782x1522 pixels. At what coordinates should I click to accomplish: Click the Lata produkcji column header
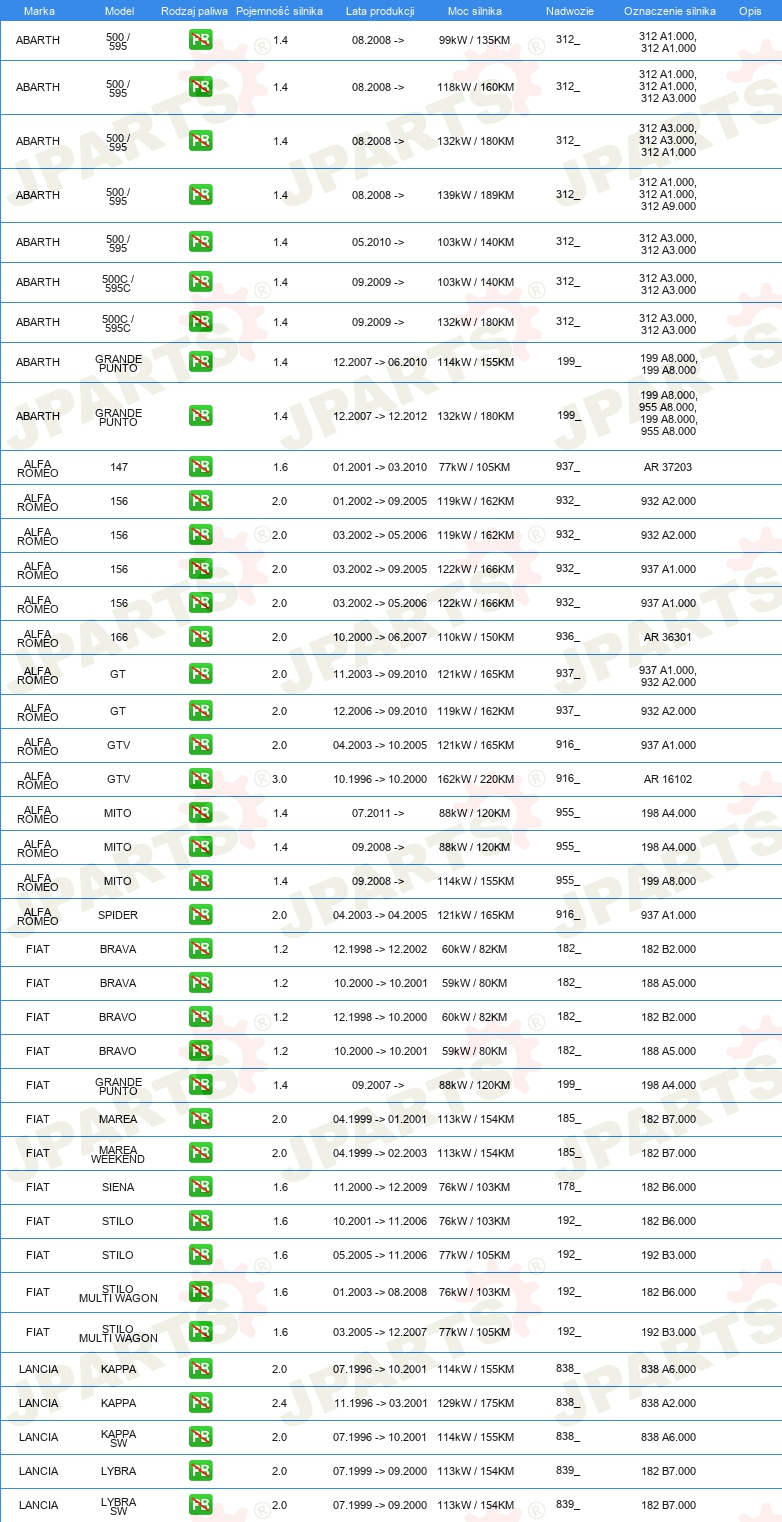coord(380,10)
